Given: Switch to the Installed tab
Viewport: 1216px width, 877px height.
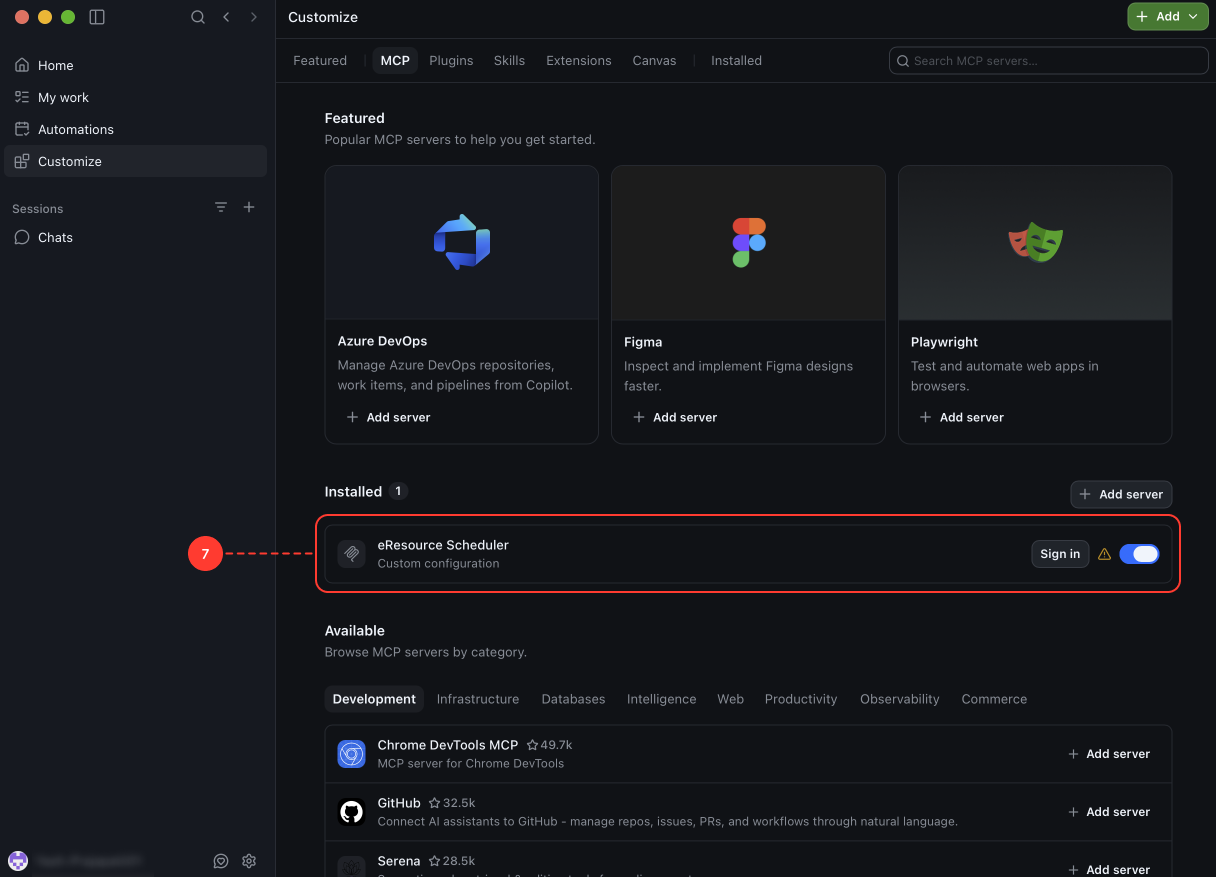Looking at the screenshot, I should tap(736, 60).
